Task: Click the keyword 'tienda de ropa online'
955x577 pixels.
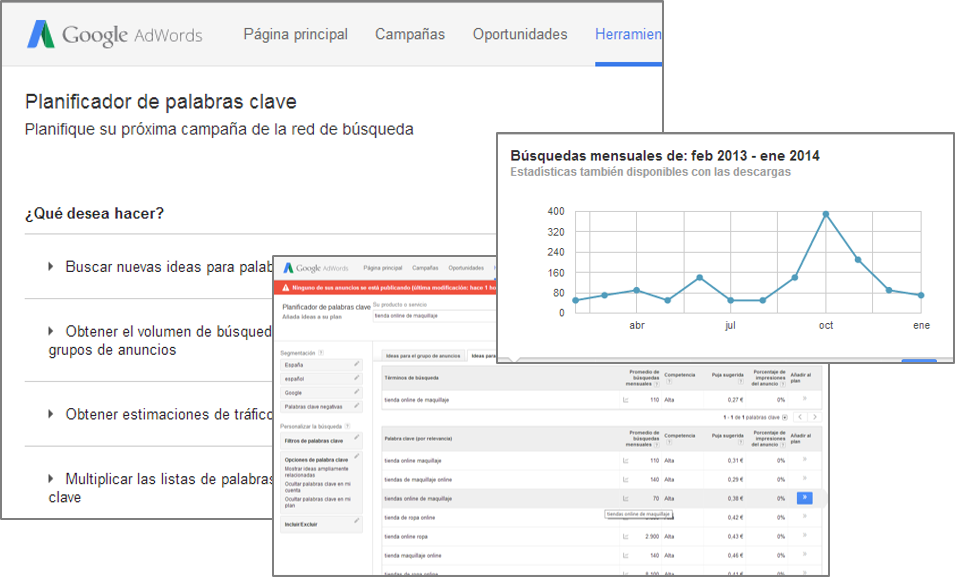Action: pos(409,518)
